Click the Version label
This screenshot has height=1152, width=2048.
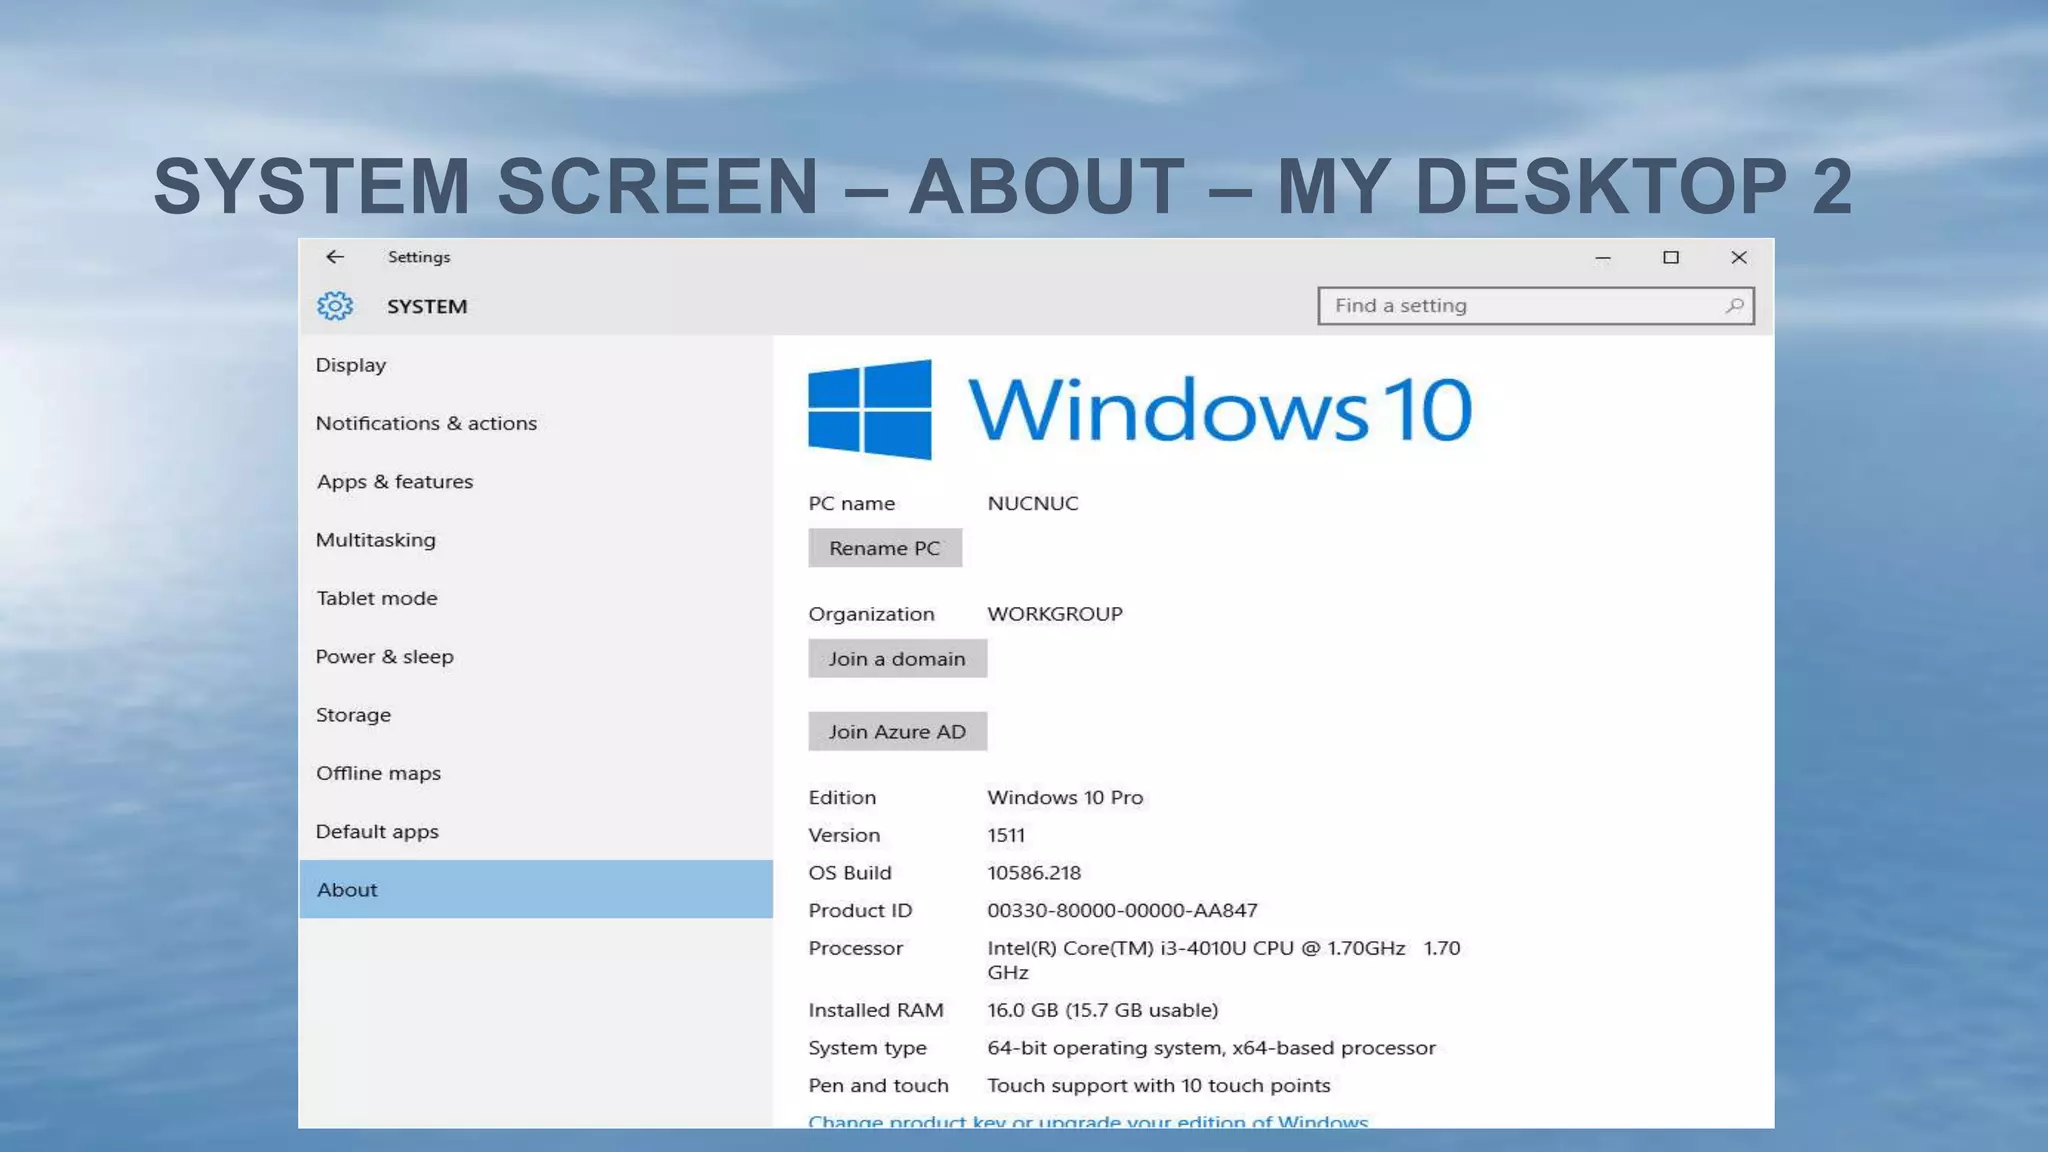844,836
